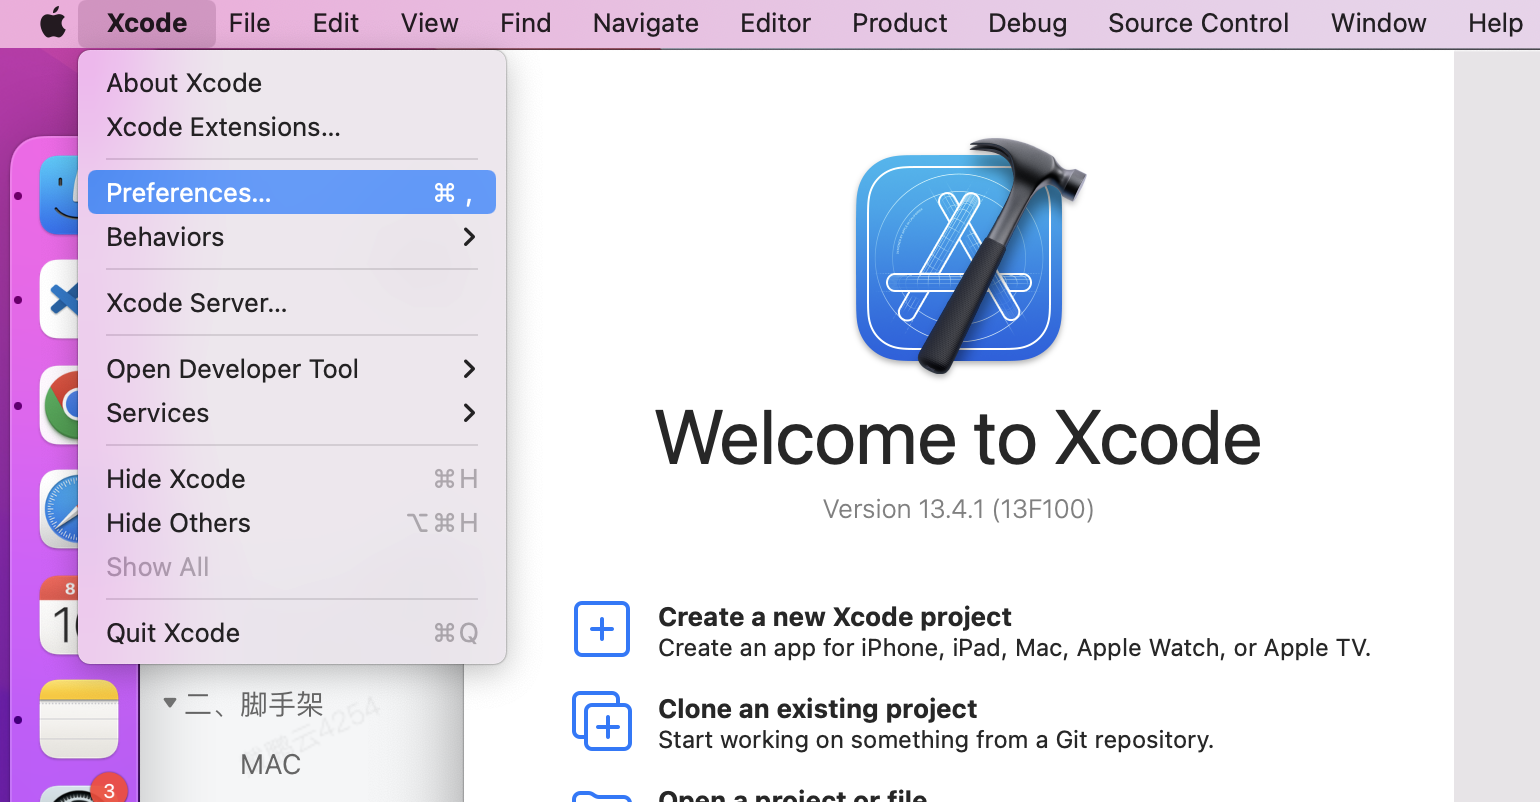Collapse the 二、脚手架 tree item
This screenshot has width=1540, height=802.
(x=170, y=704)
